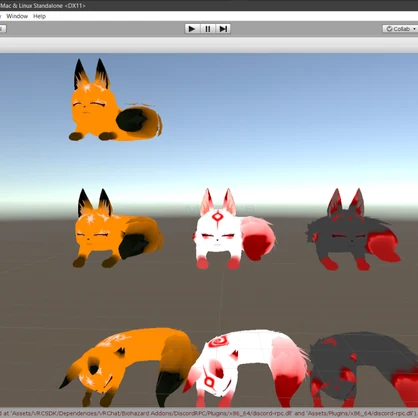Viewport: 418px width, 418px height.
Task: Open the Window menu
Action: tap(17, 16)
